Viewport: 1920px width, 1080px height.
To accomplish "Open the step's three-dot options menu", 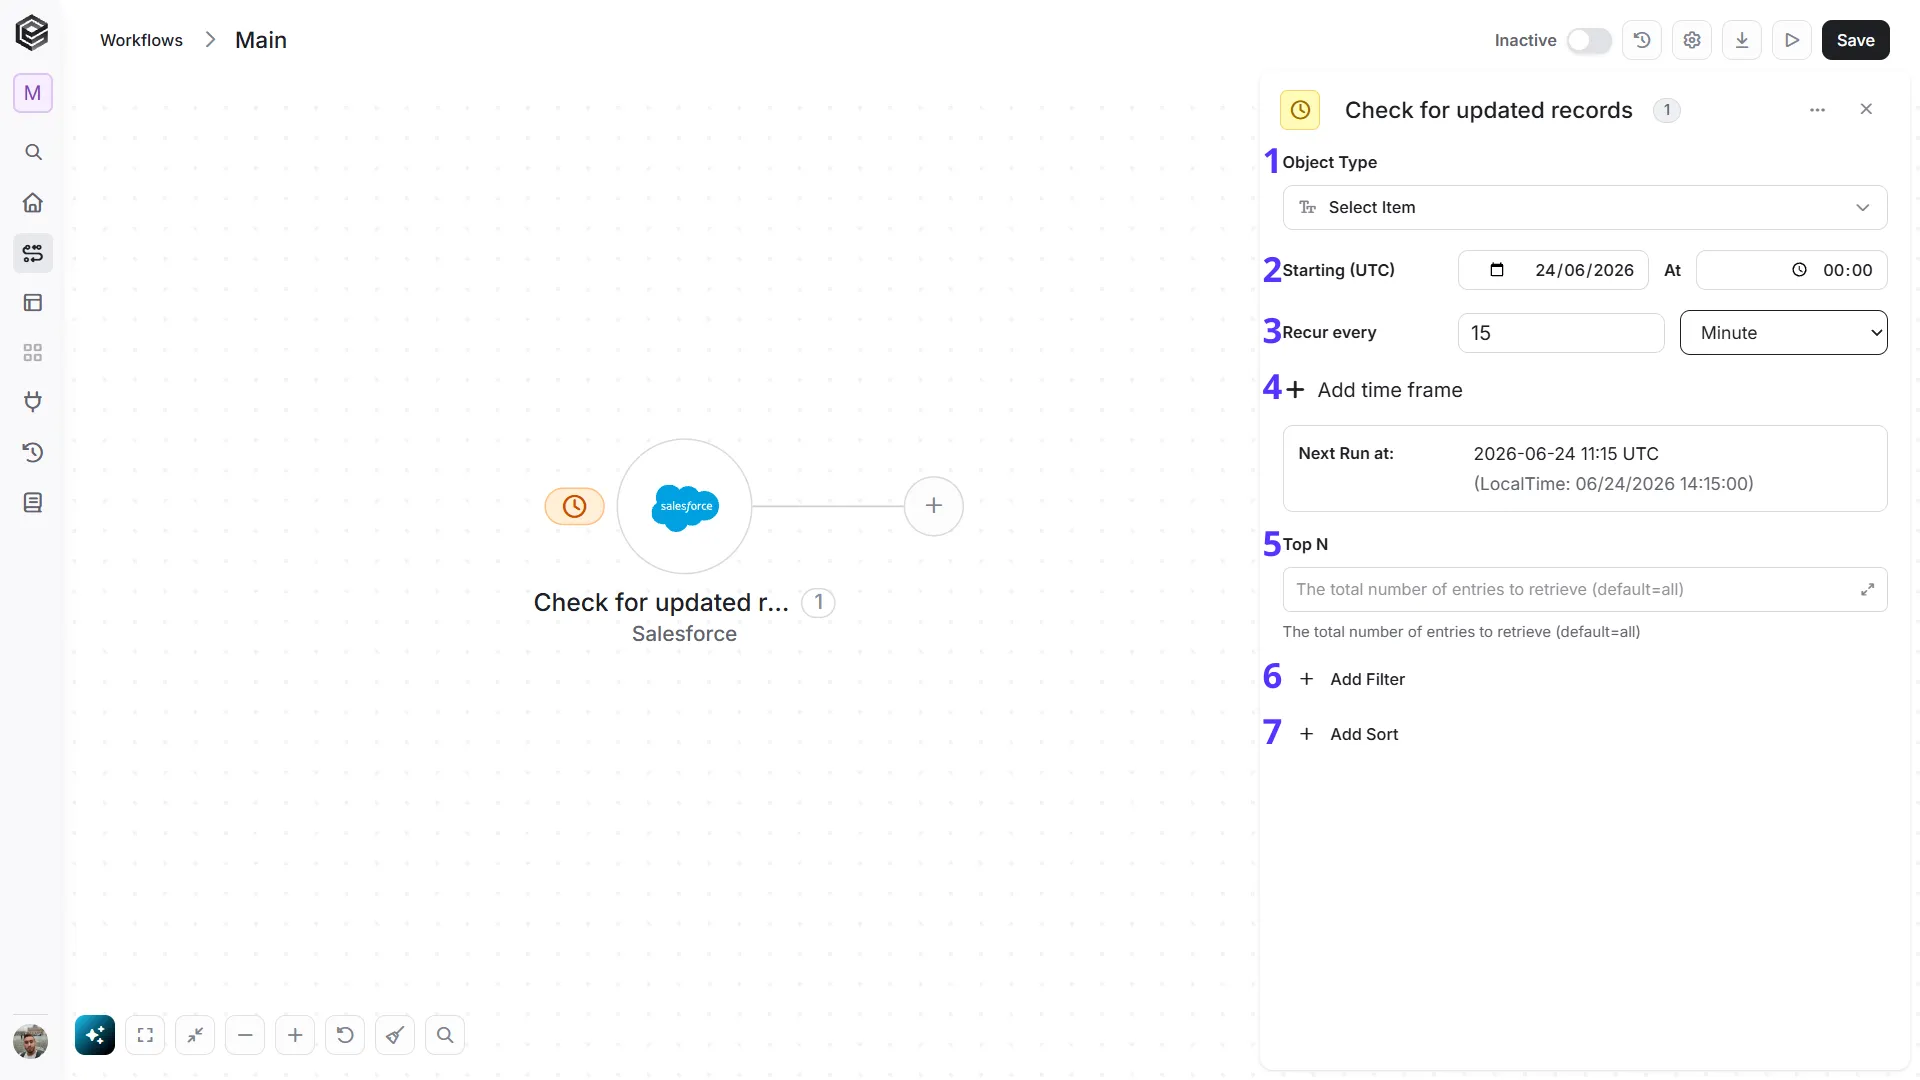I will click(1818, 110).
